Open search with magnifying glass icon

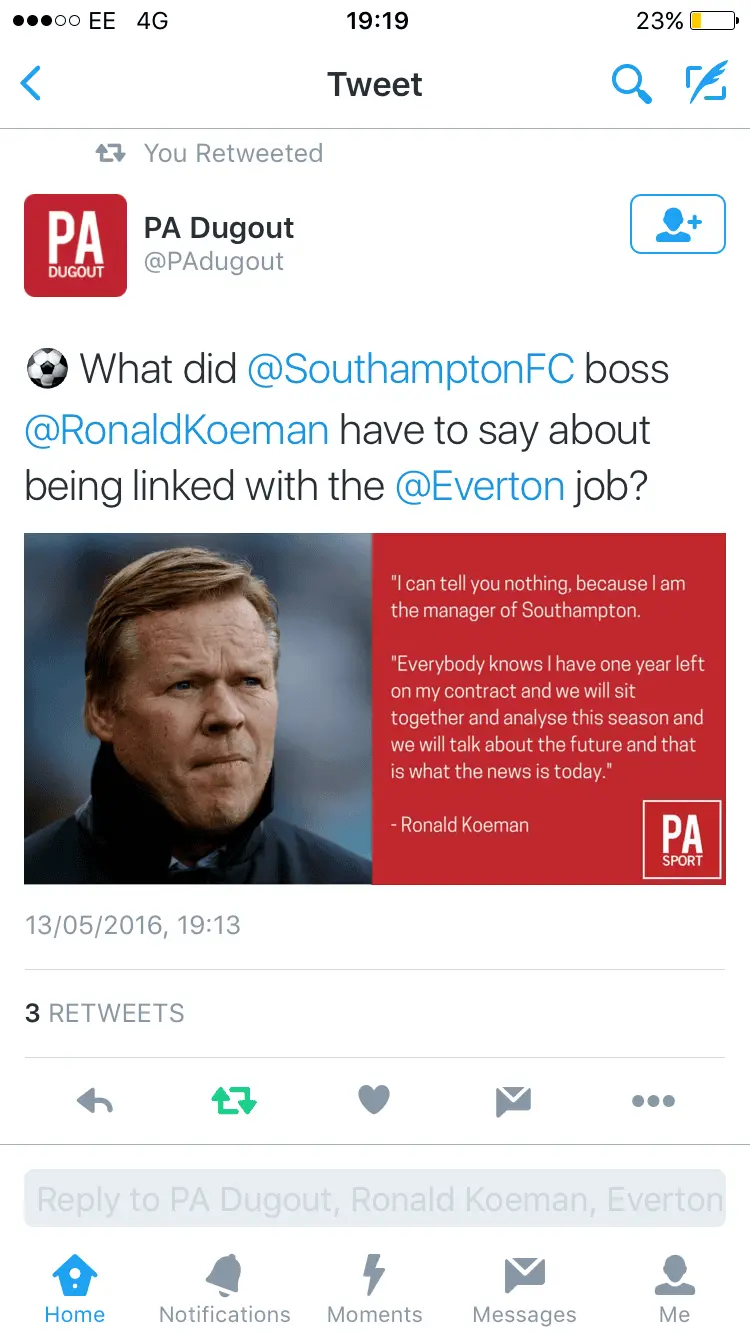pos(631,84)
